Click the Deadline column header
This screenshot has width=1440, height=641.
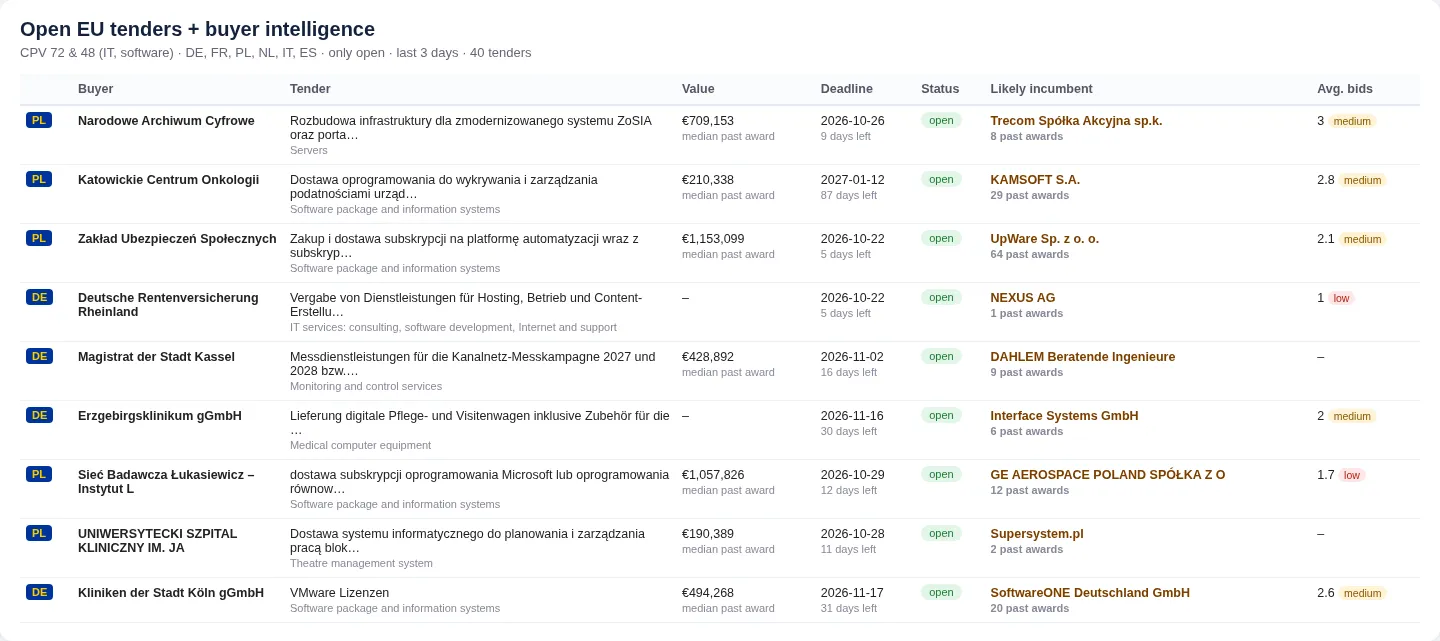click(x=846, y=89)
